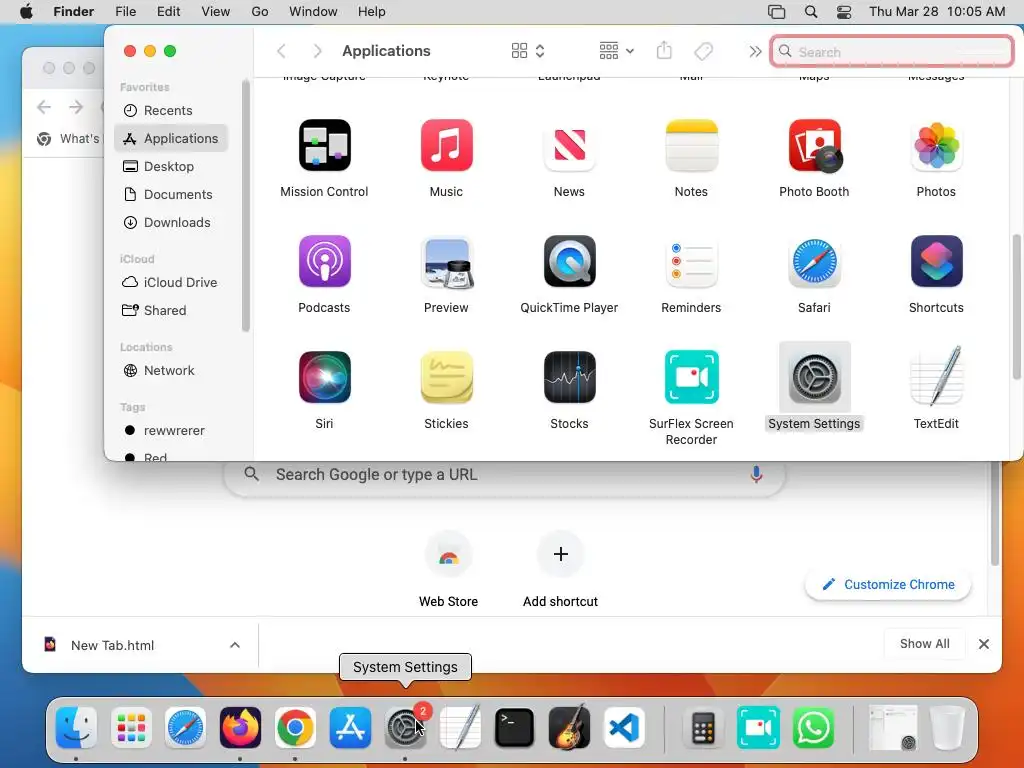Launch Firefox from the Dock
1024x768 pixels.
click(x=240, y=728)
